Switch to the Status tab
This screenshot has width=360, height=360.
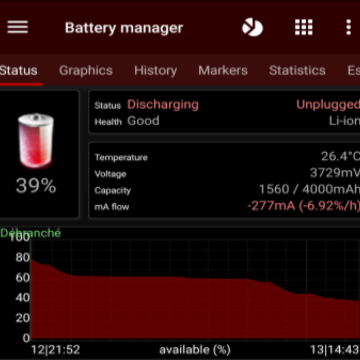[19, 71]
